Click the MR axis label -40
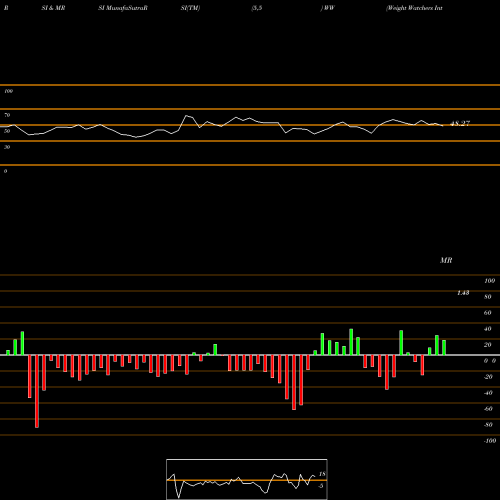This screenshot has width=500, height=500. (488, 393)
